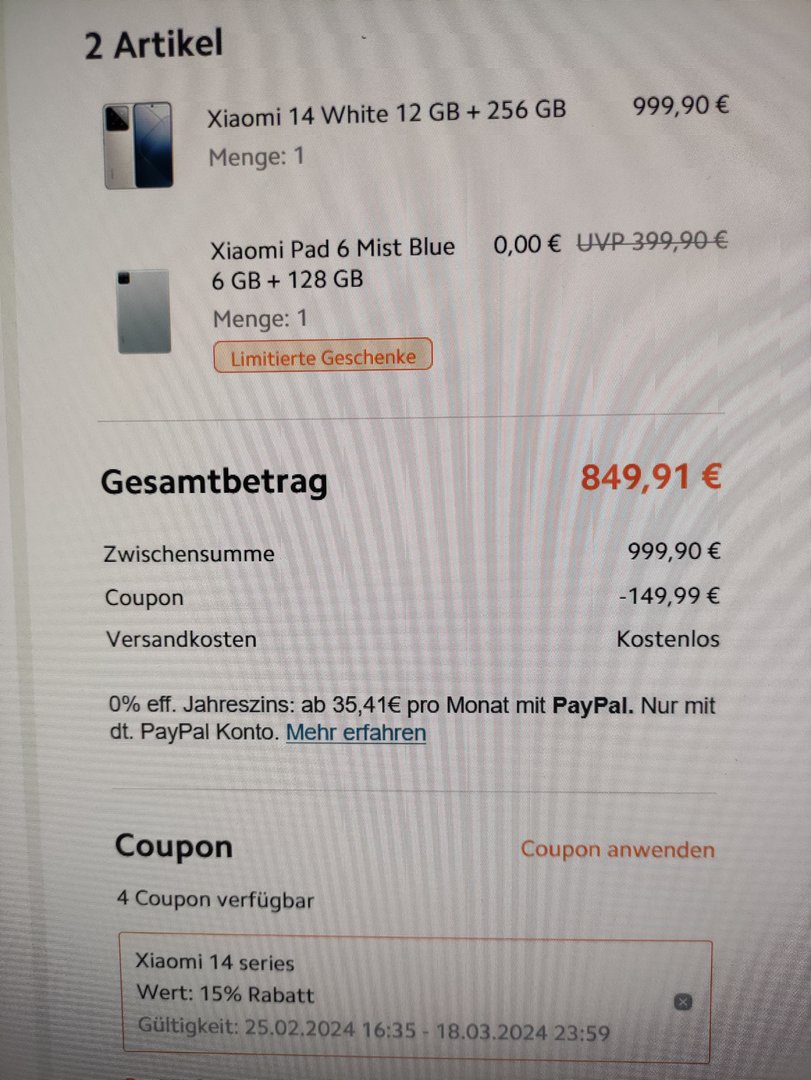Click Coupon anwenden
This screenshot has height=1080, width=811.
[x=617, y=849]
